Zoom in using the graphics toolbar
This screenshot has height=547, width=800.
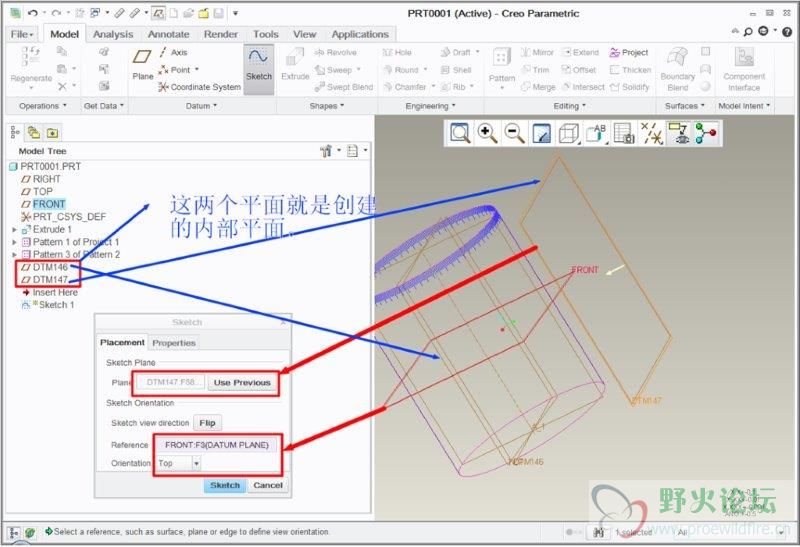coord(487,133)
